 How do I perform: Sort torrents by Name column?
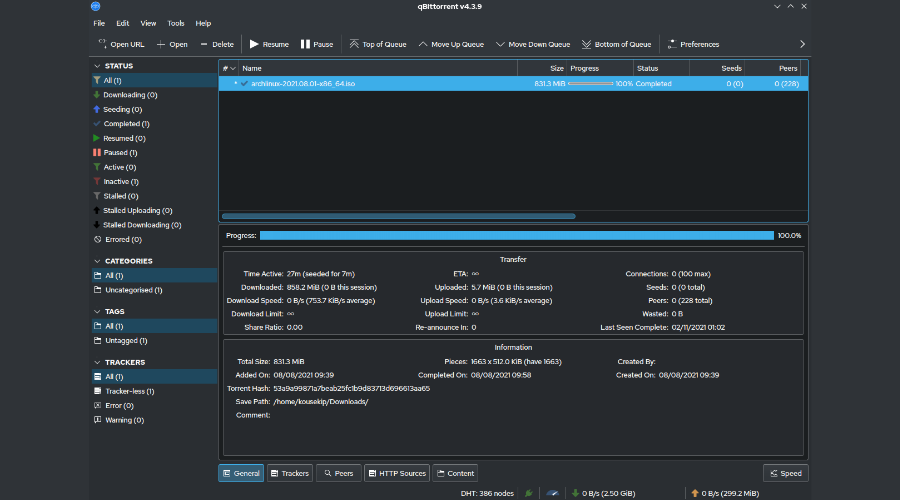click(x=378, y=68)
